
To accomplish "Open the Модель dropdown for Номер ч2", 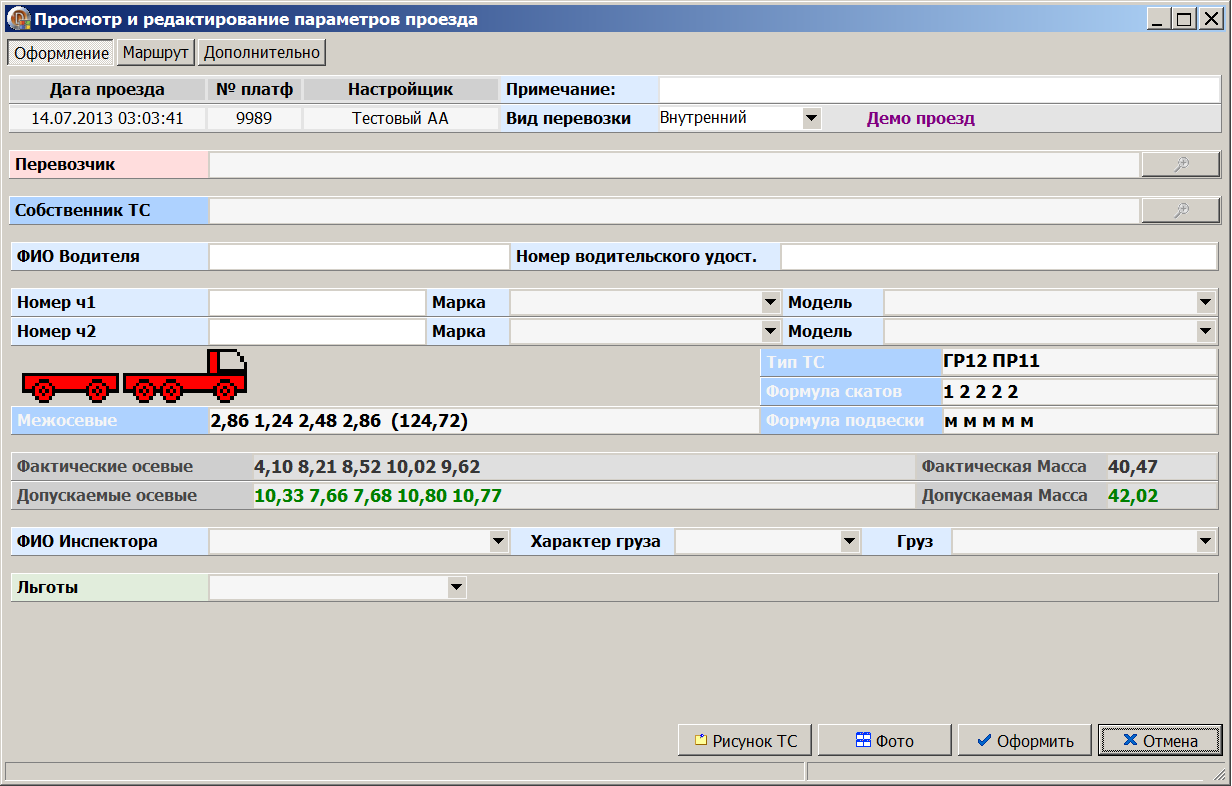I will click(x=1204, y=331).
